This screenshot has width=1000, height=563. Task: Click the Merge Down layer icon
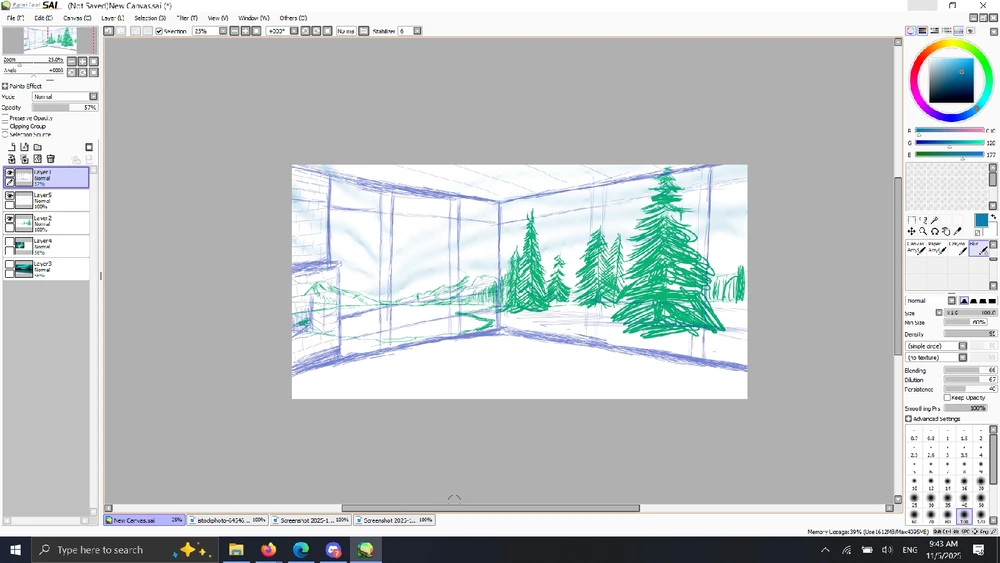[x=24, y=159]
